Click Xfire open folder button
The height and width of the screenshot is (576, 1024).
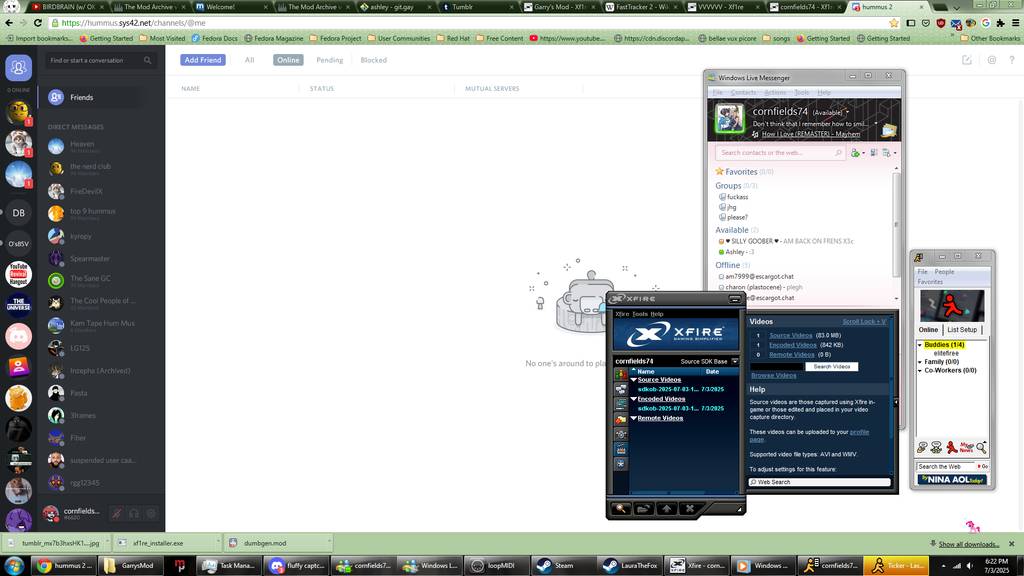pyautogui.click(x=644, y=509)
